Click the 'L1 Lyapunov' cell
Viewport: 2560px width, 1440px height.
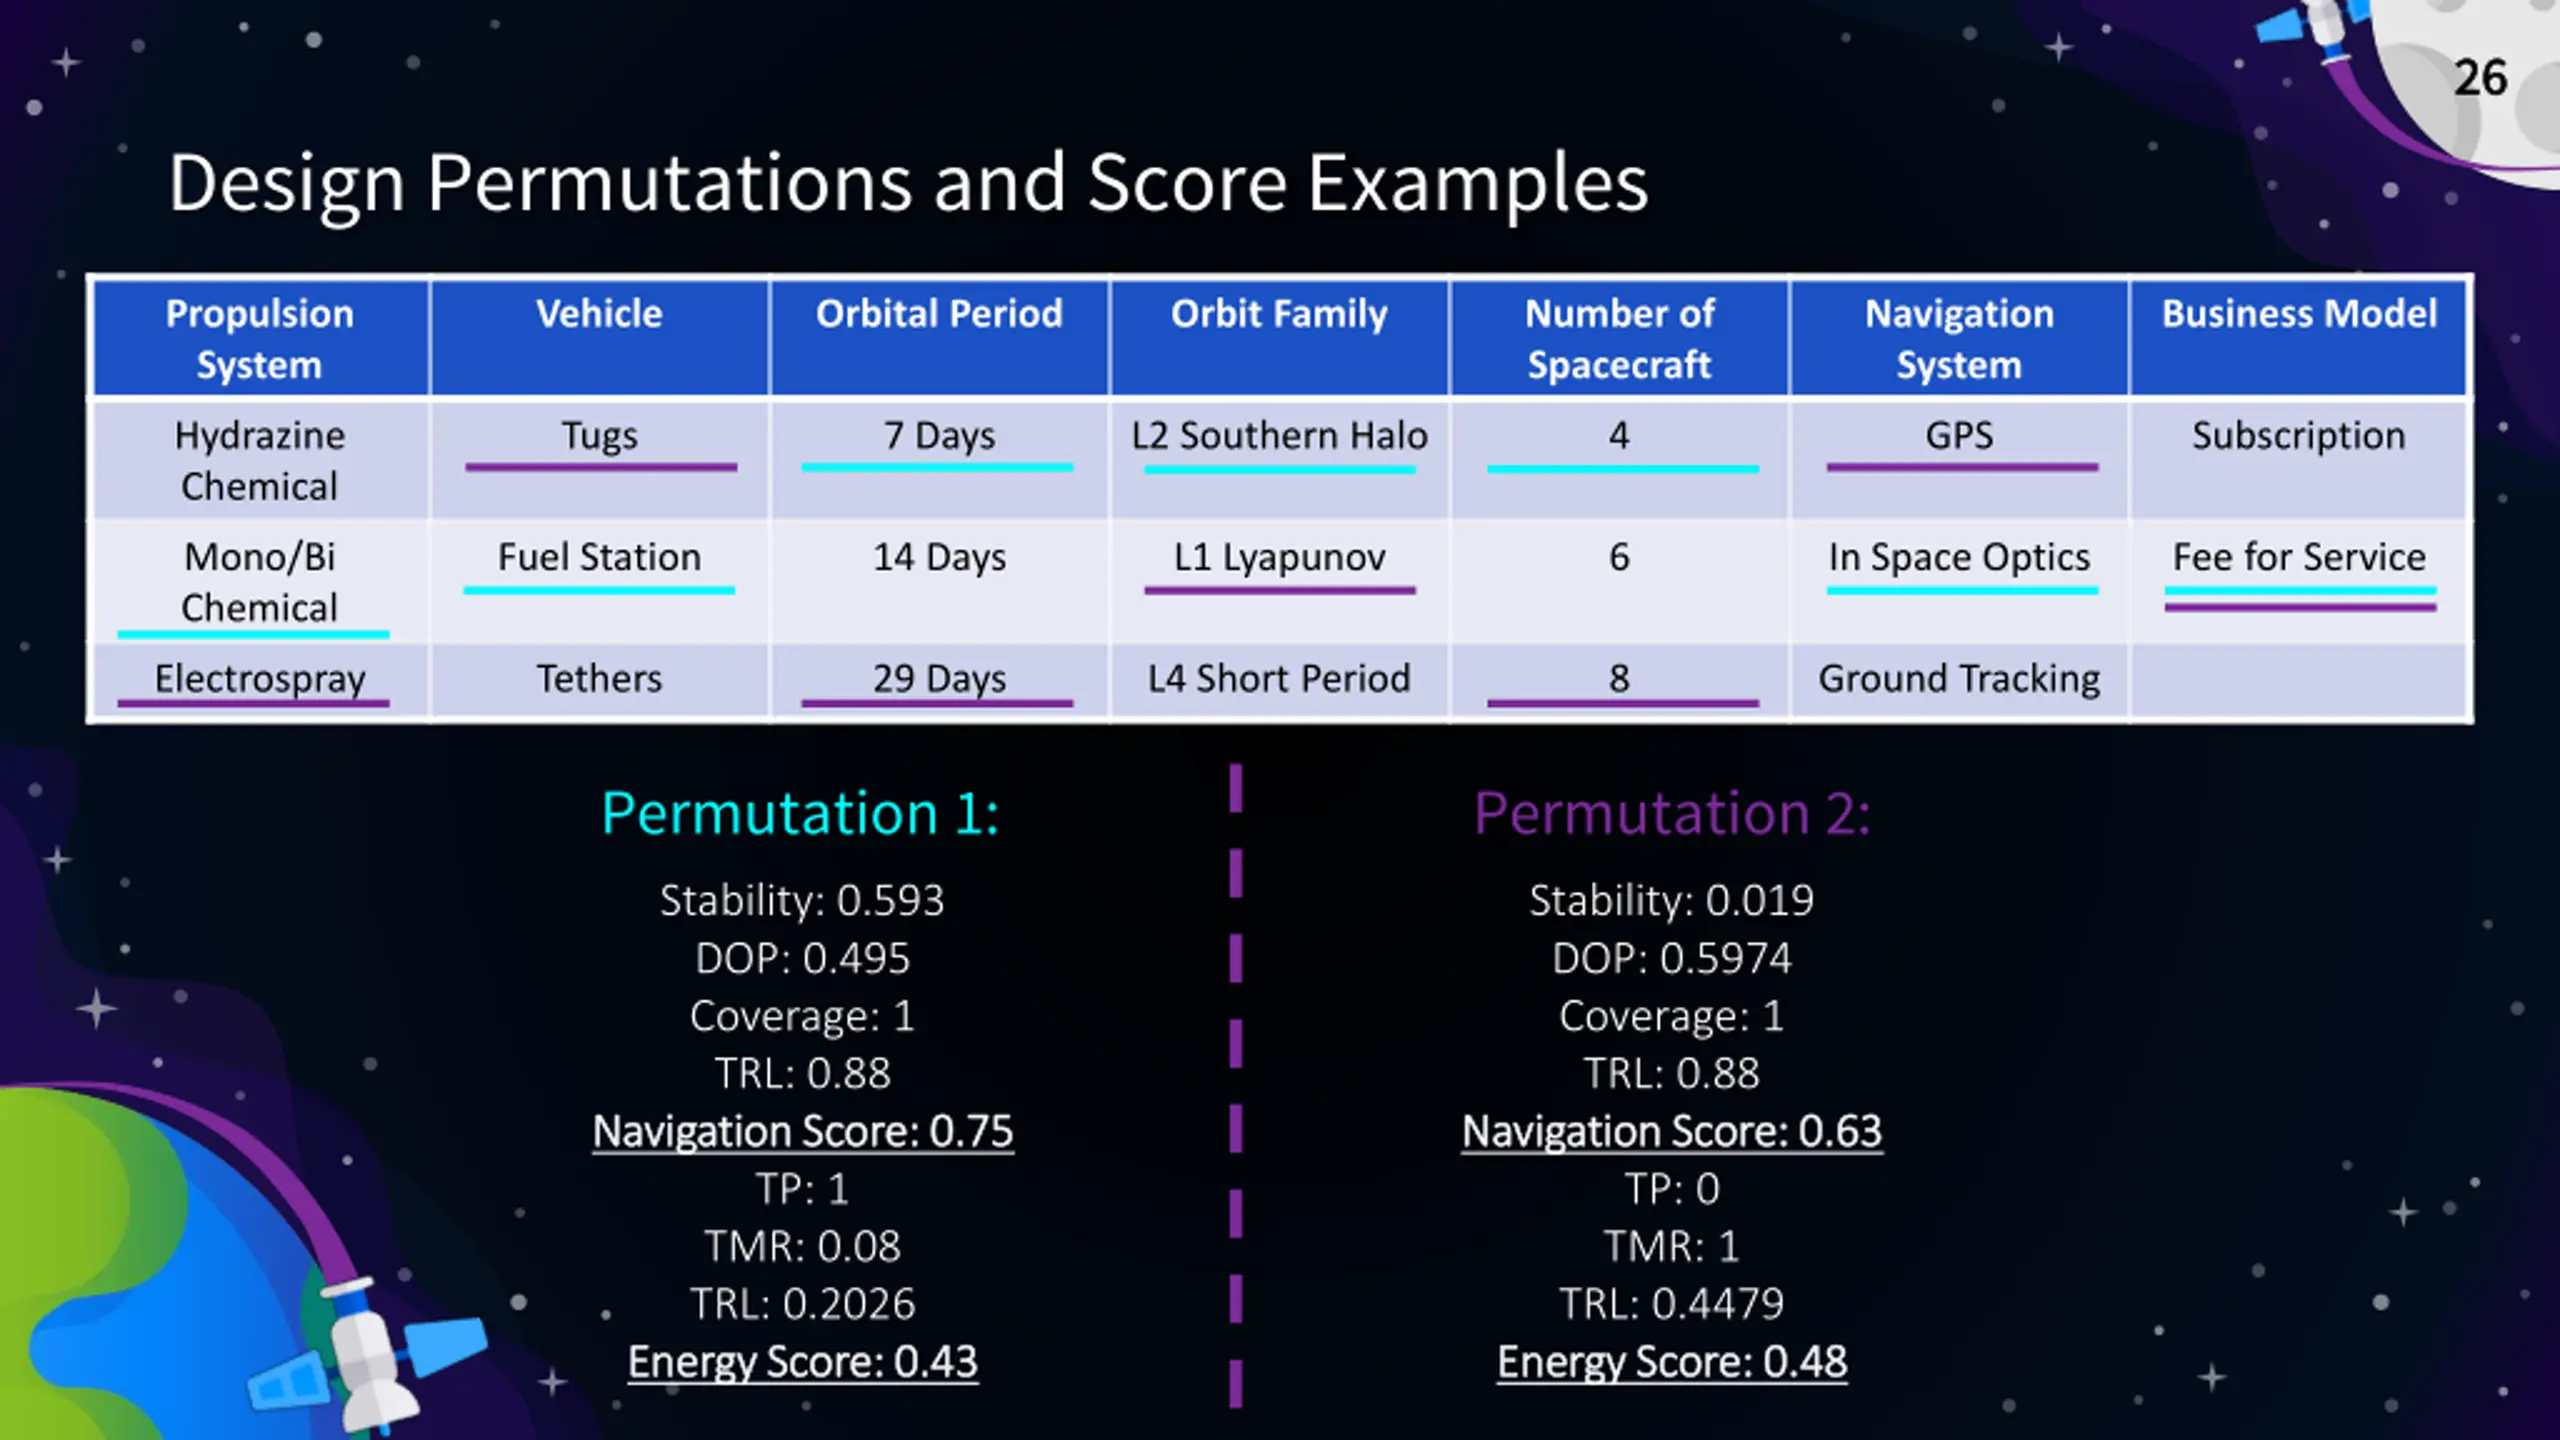pos(1279,582)
